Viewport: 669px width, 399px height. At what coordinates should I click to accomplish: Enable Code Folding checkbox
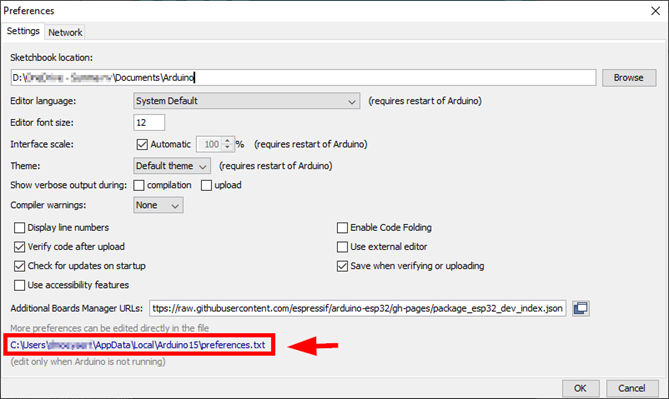[x=342, y=228]
